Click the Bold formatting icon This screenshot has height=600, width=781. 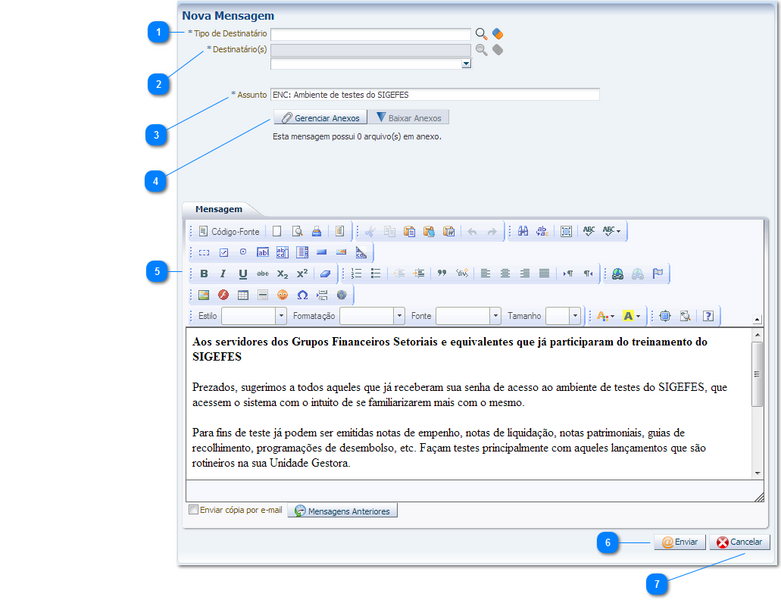(x=205, y=274)
